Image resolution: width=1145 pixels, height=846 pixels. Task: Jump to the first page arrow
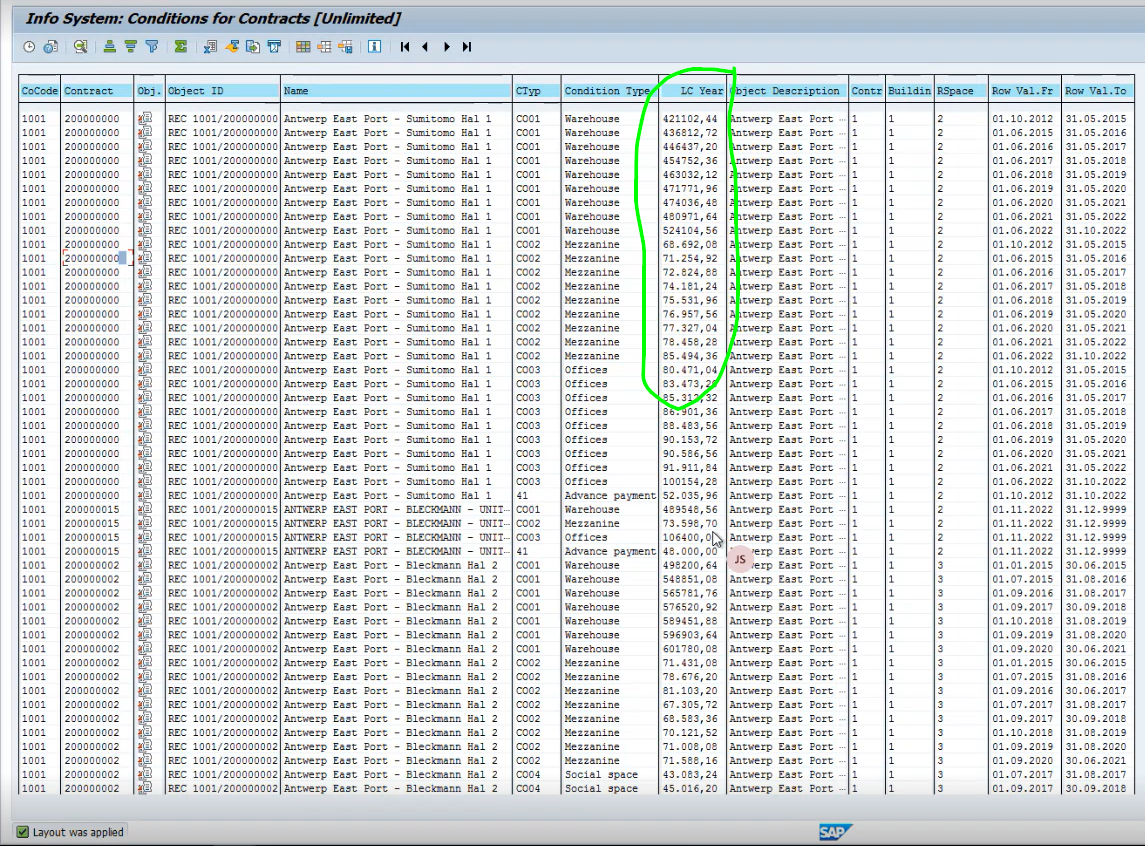pyautogui.click(x=405, y=47)
